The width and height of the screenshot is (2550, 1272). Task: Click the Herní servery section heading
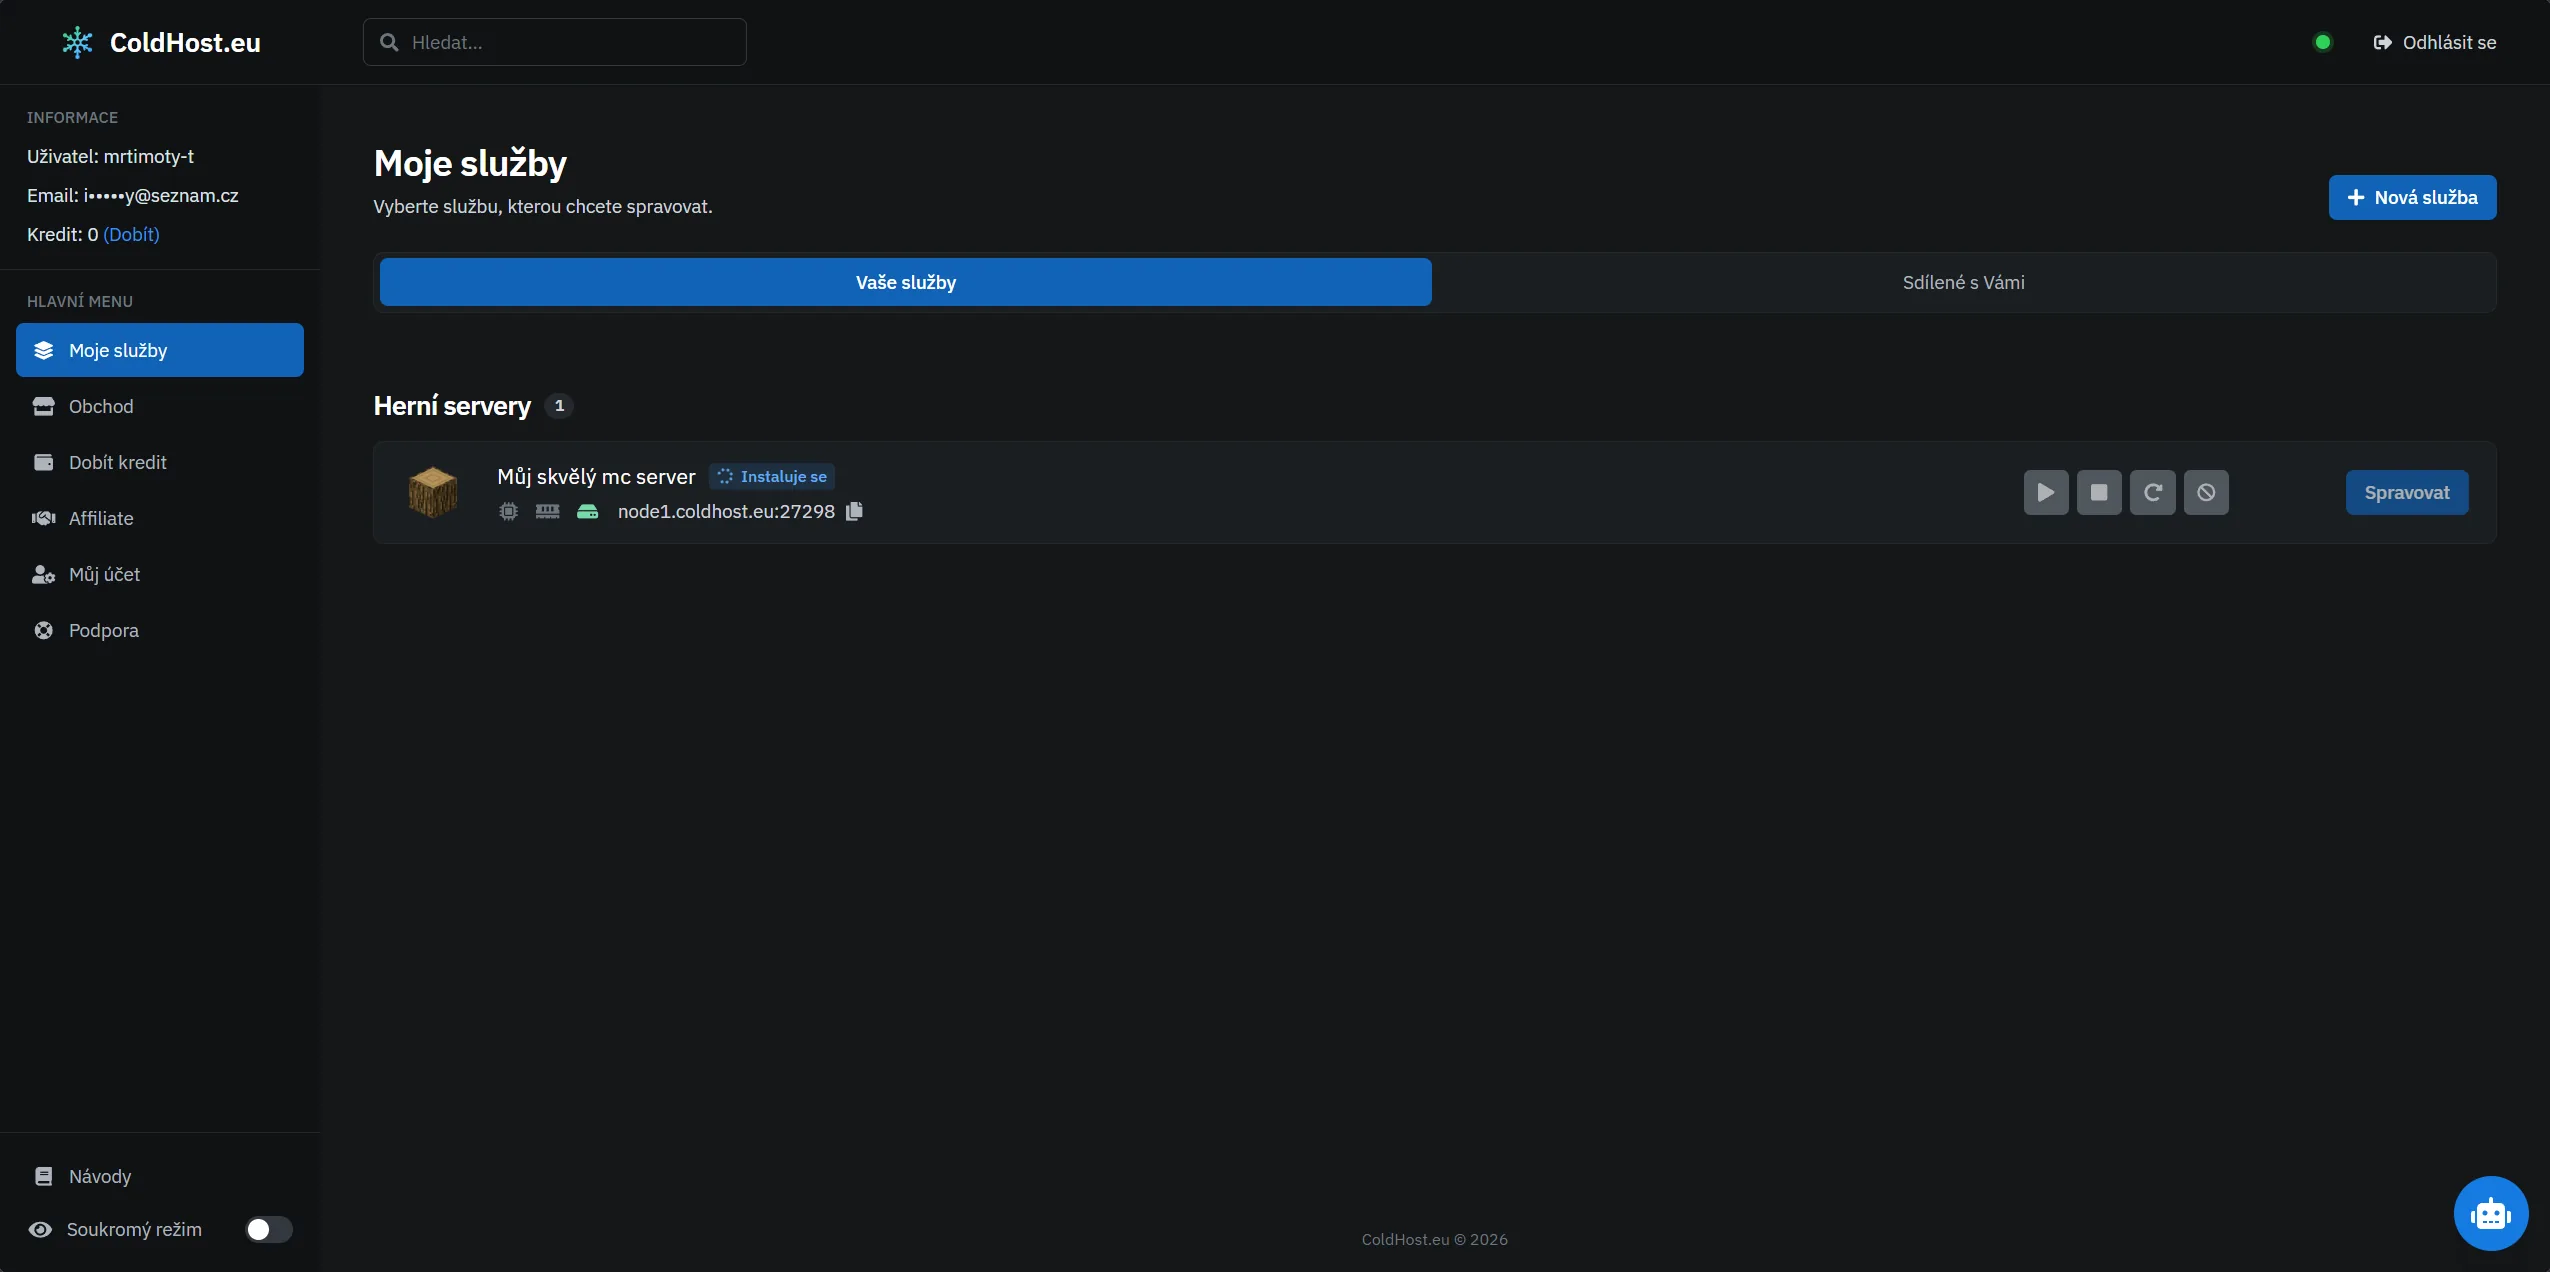pyautogui.click(x=452, y=405)
